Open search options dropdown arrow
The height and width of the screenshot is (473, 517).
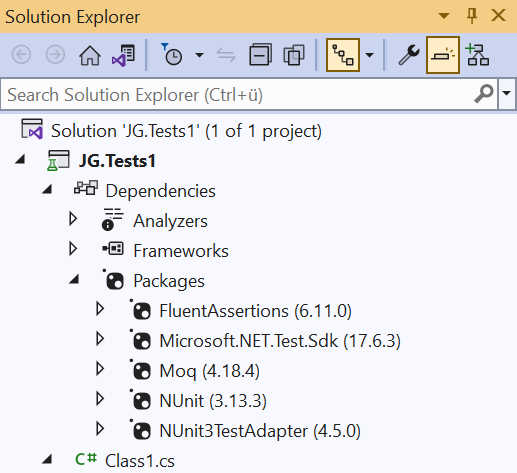(507, 93)
